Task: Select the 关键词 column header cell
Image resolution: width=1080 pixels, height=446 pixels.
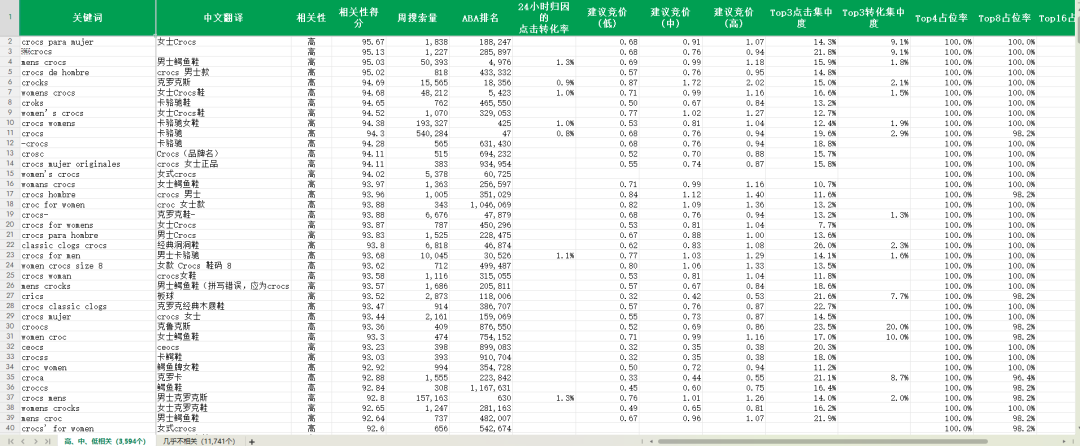Action: coord(86,19)
